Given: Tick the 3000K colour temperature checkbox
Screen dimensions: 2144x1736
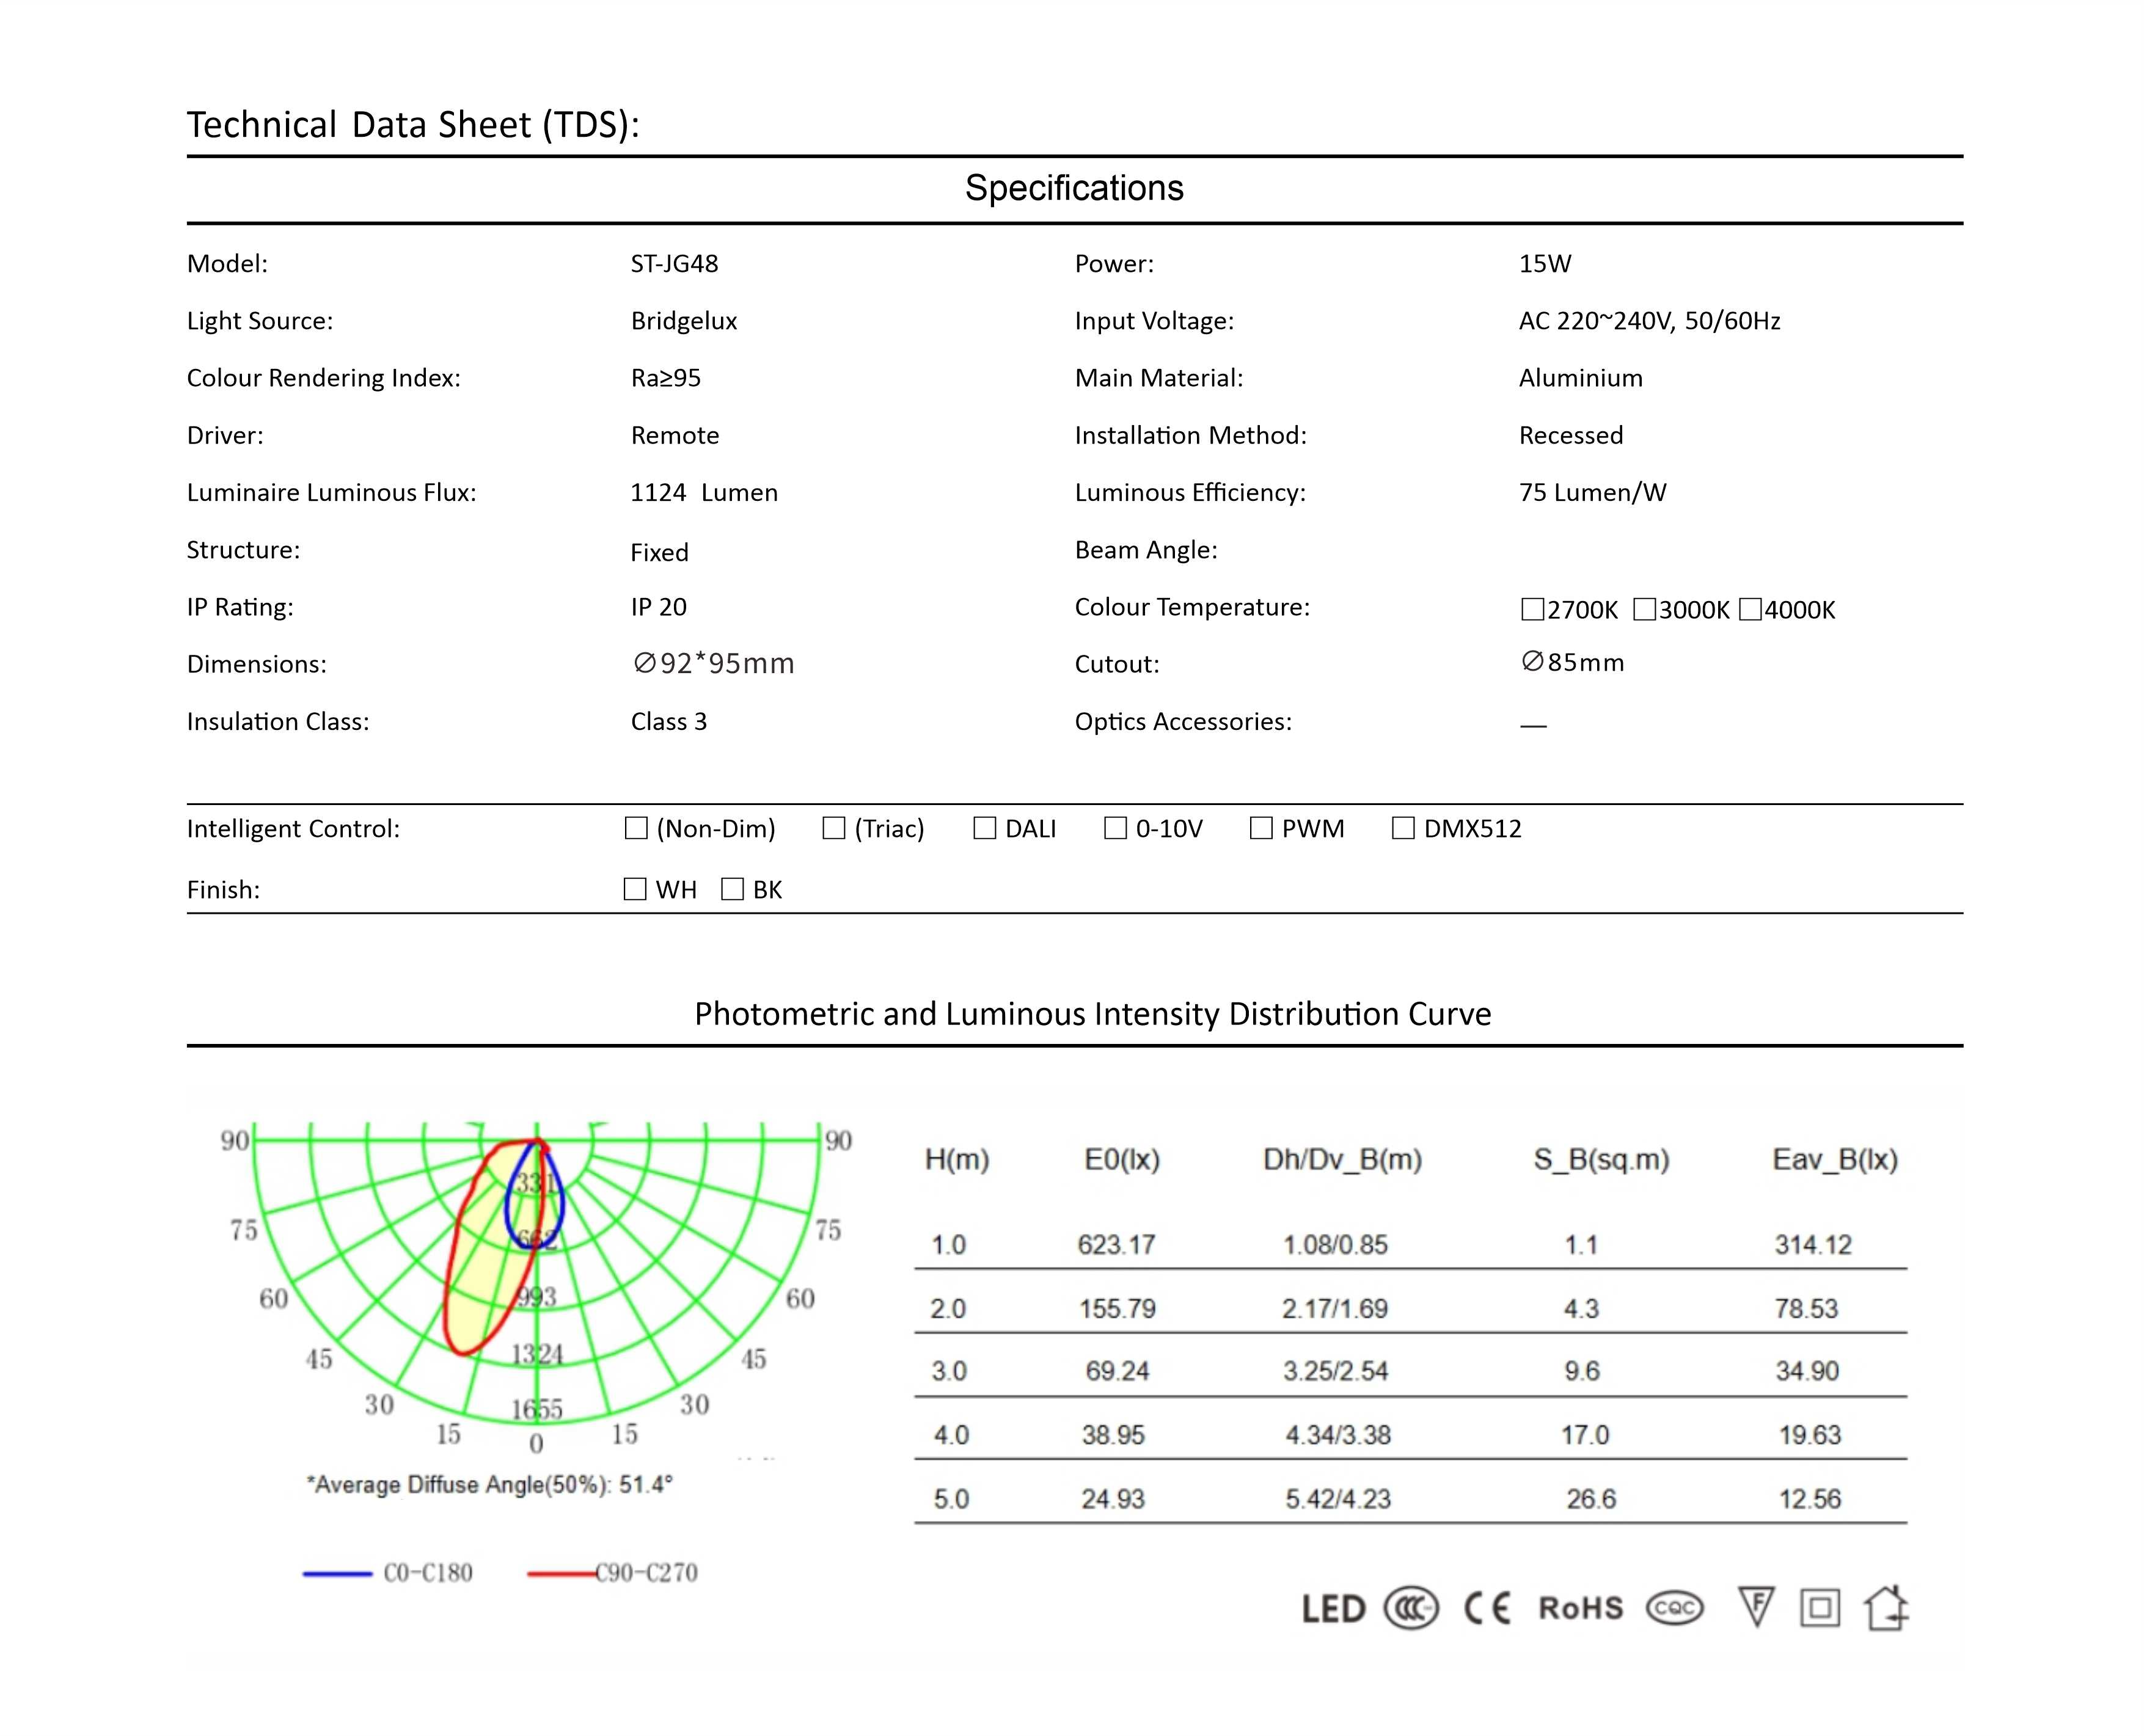Looking at the screenshot, I should click(x=1644, y=609).
